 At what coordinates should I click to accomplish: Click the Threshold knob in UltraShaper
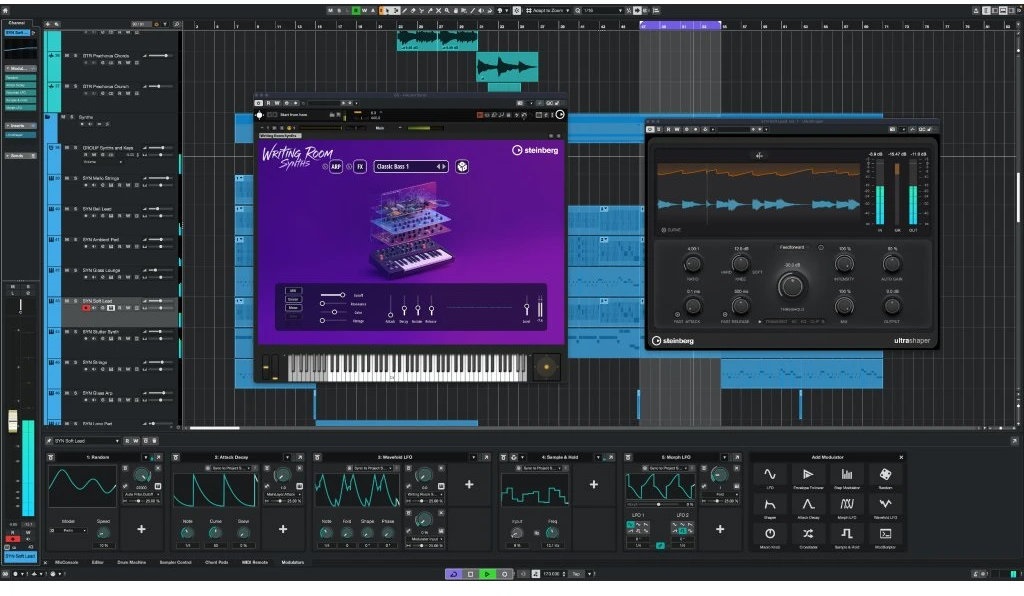point(792,285)
